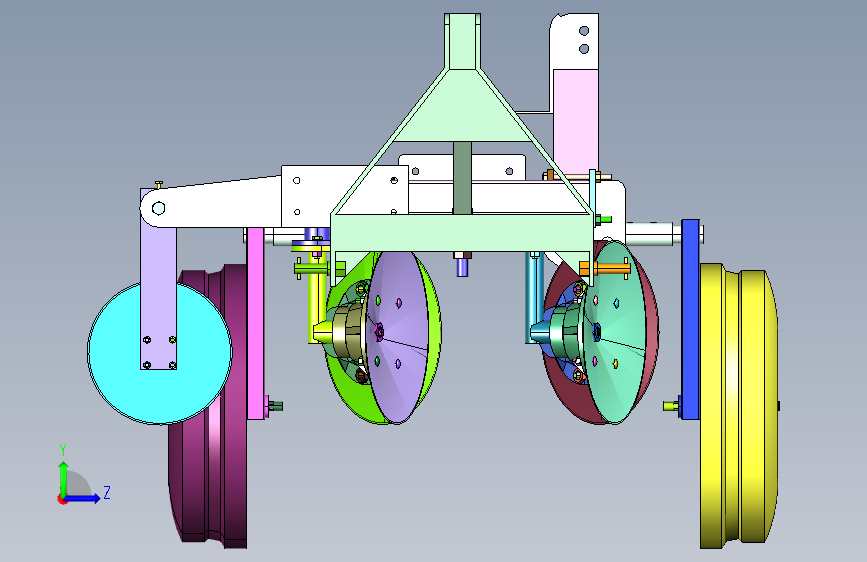Screen dimensions: 867x562
Task: Select the gray-green center post inside triangle frame
Action: (x=462, y=177)
